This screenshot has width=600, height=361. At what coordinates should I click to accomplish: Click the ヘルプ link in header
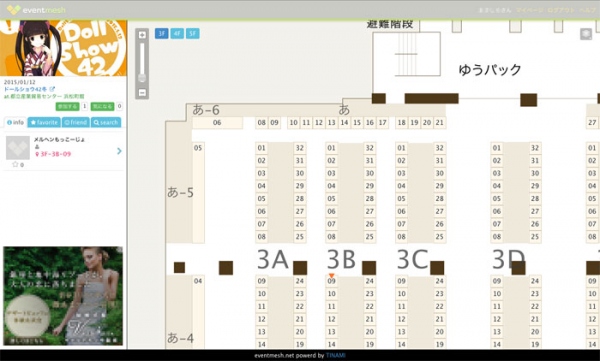point(588,10)
